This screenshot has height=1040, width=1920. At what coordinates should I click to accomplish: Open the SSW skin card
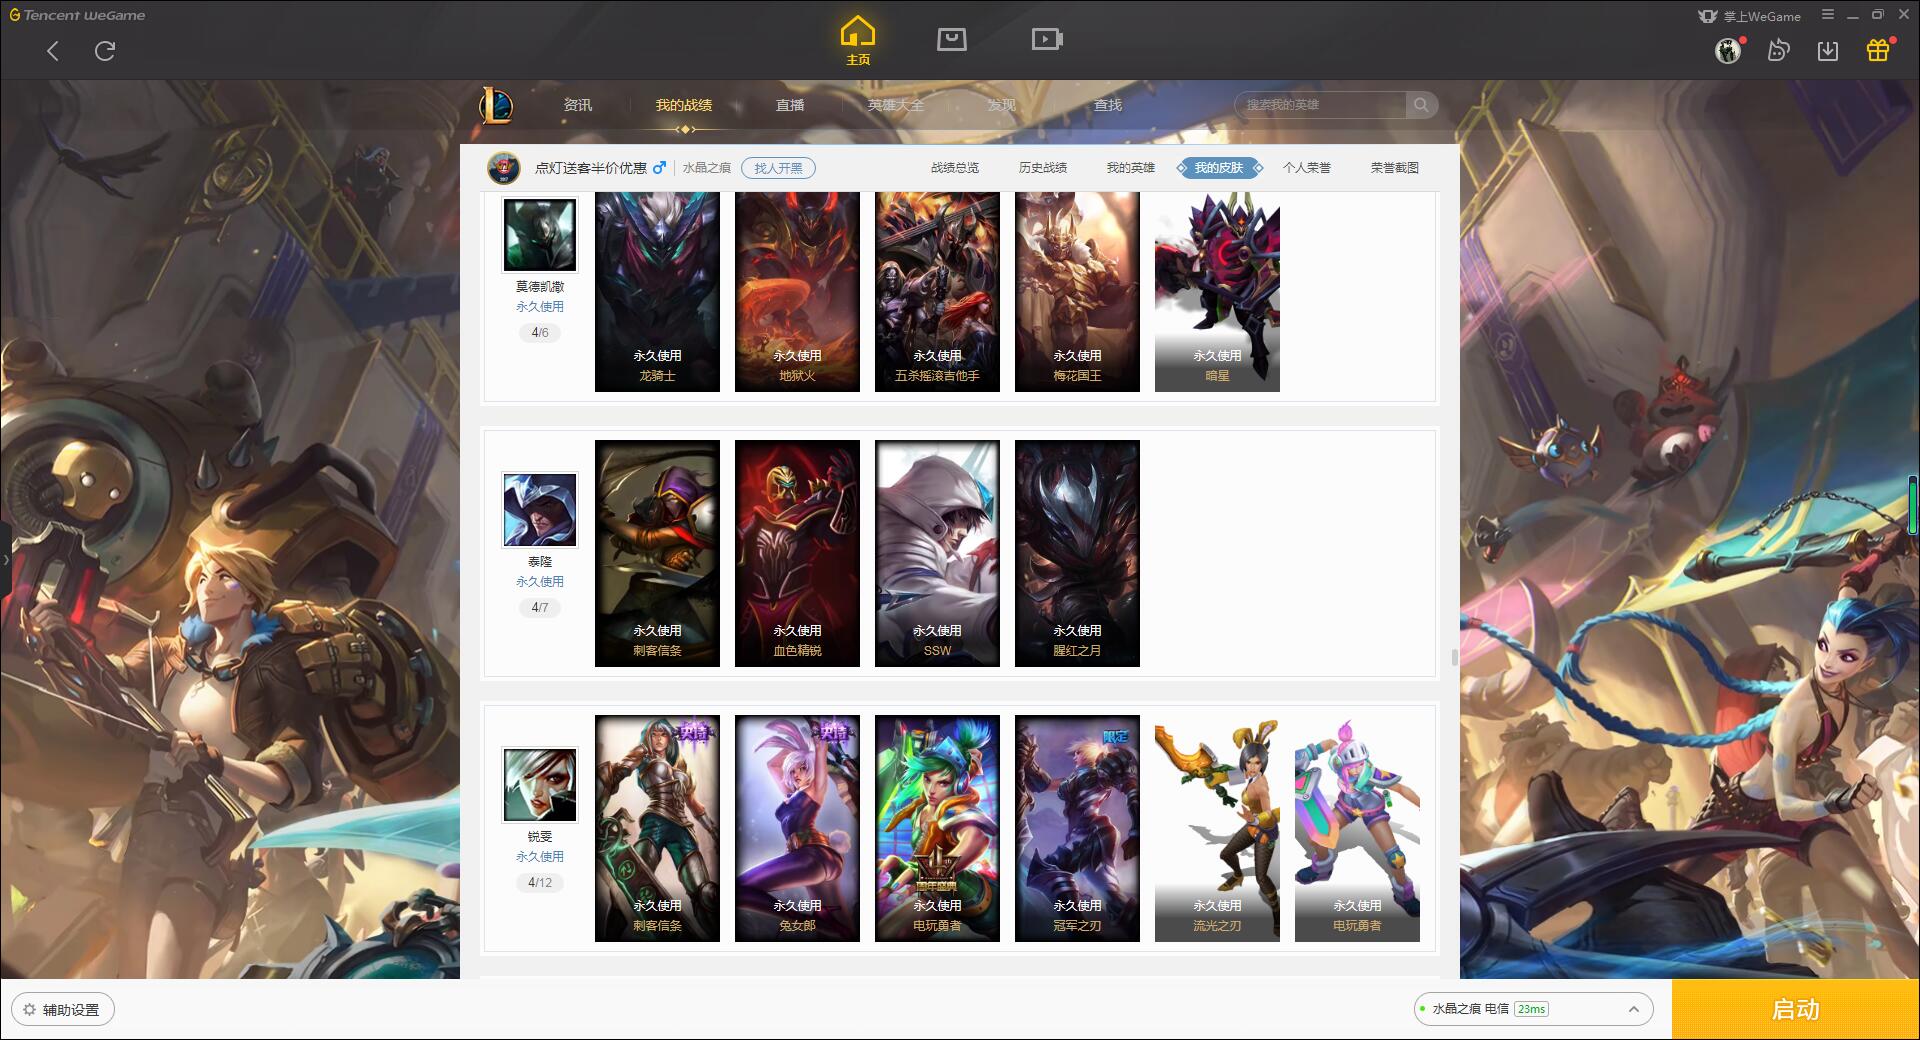[x=937, y=553]
